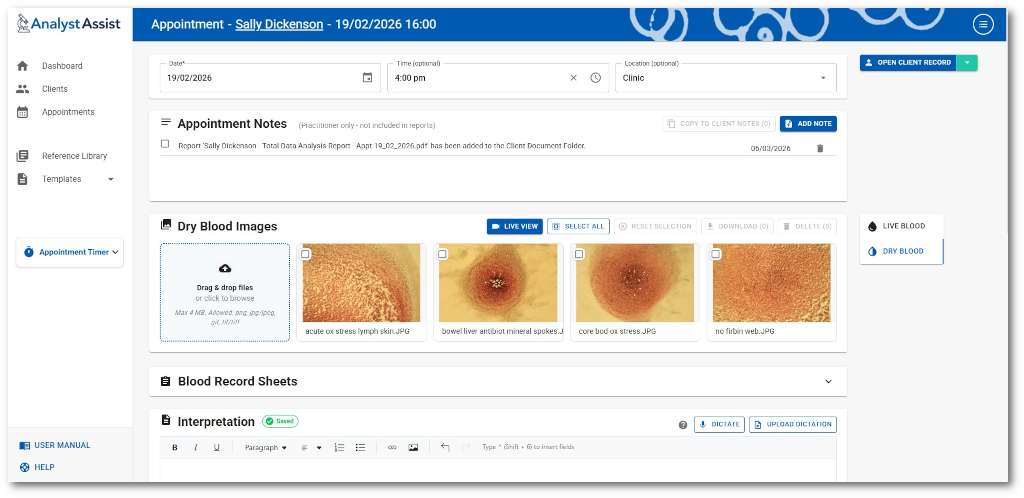This screenshot has width=1024, height=498.
Task: Click the Interpretation help question mark icon
Action: (683, 425)
